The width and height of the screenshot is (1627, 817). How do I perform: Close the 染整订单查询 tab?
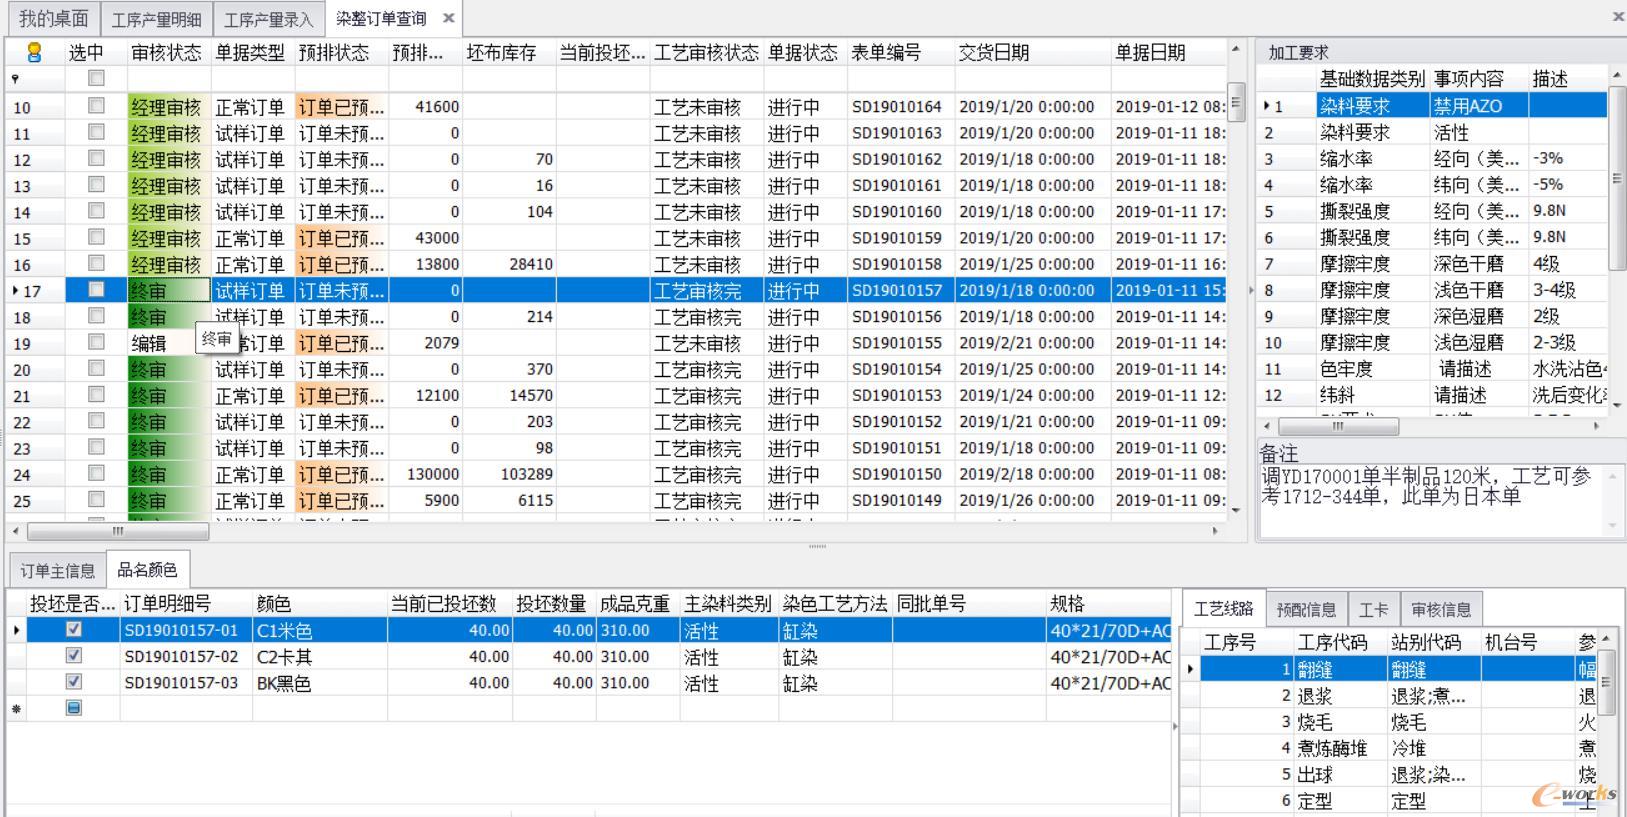(449, 18)
